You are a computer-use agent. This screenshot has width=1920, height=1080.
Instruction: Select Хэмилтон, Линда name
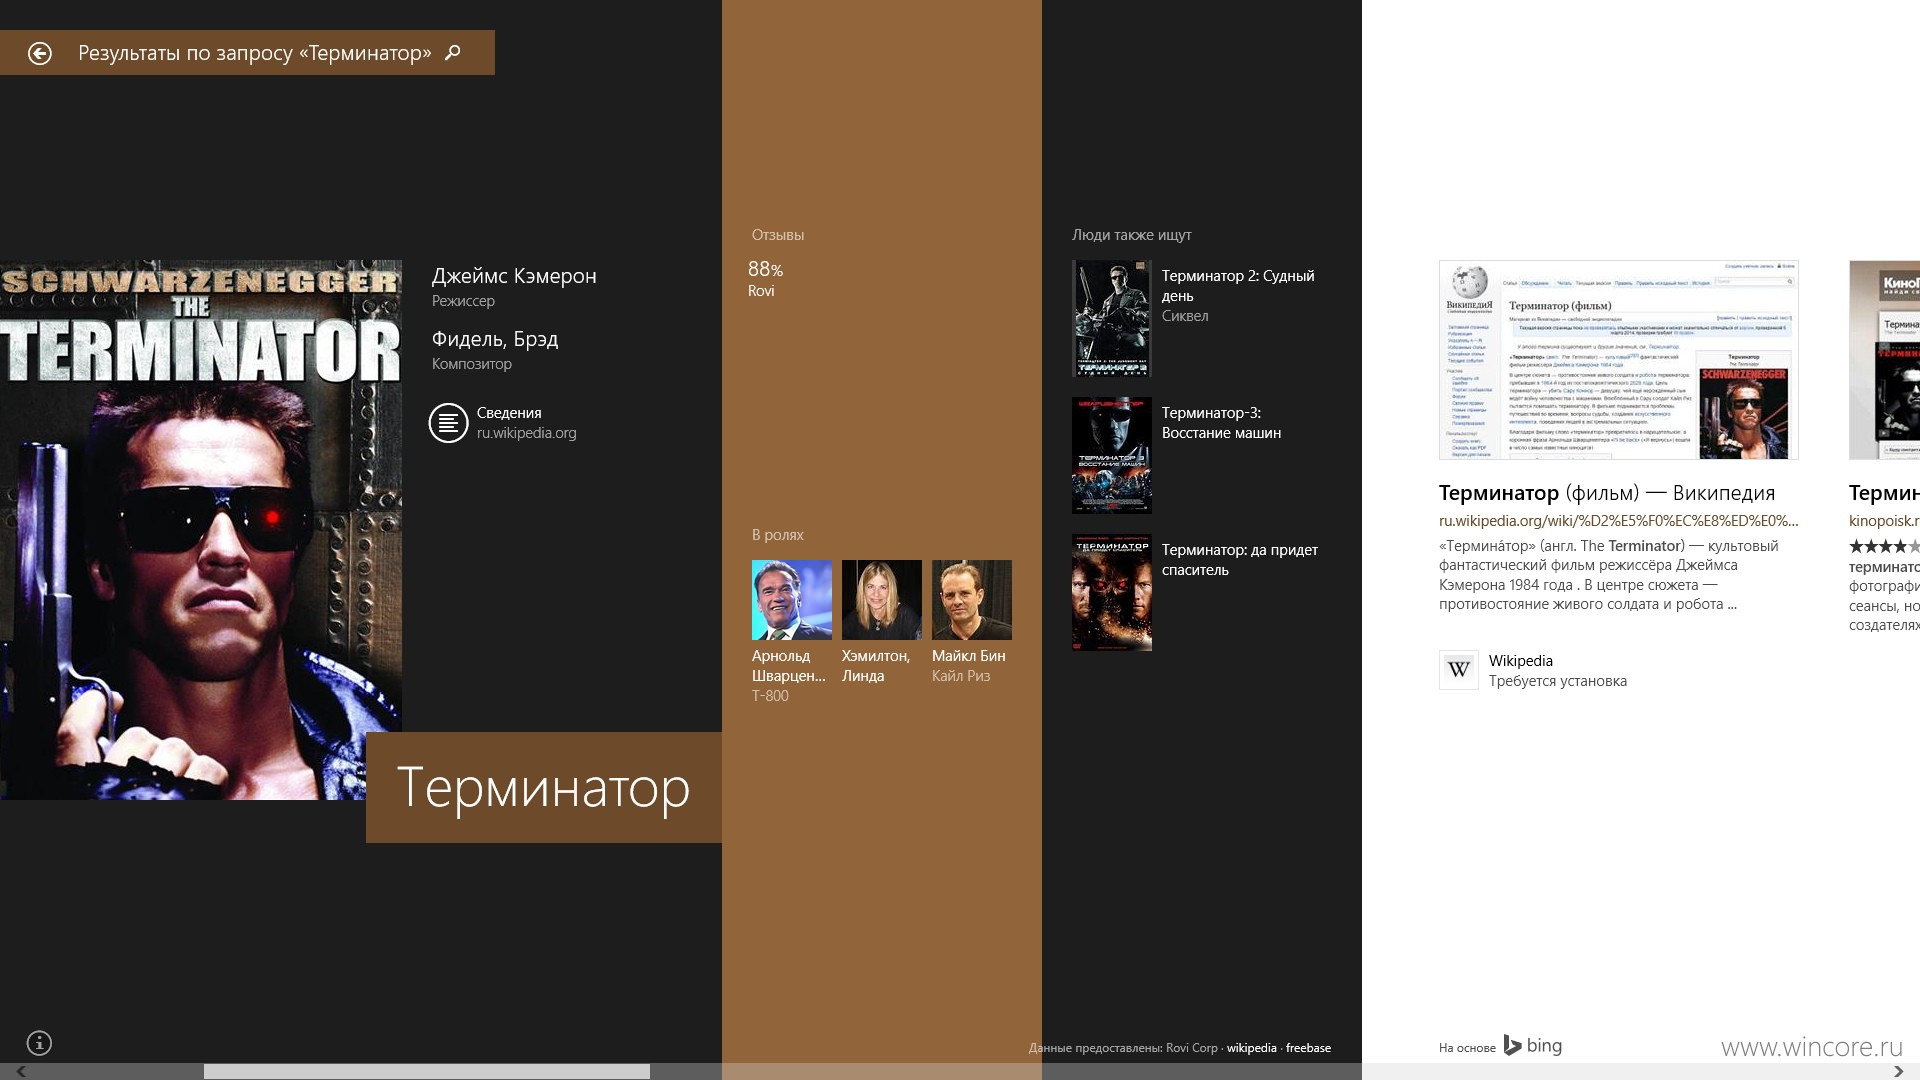click(876, 666)
